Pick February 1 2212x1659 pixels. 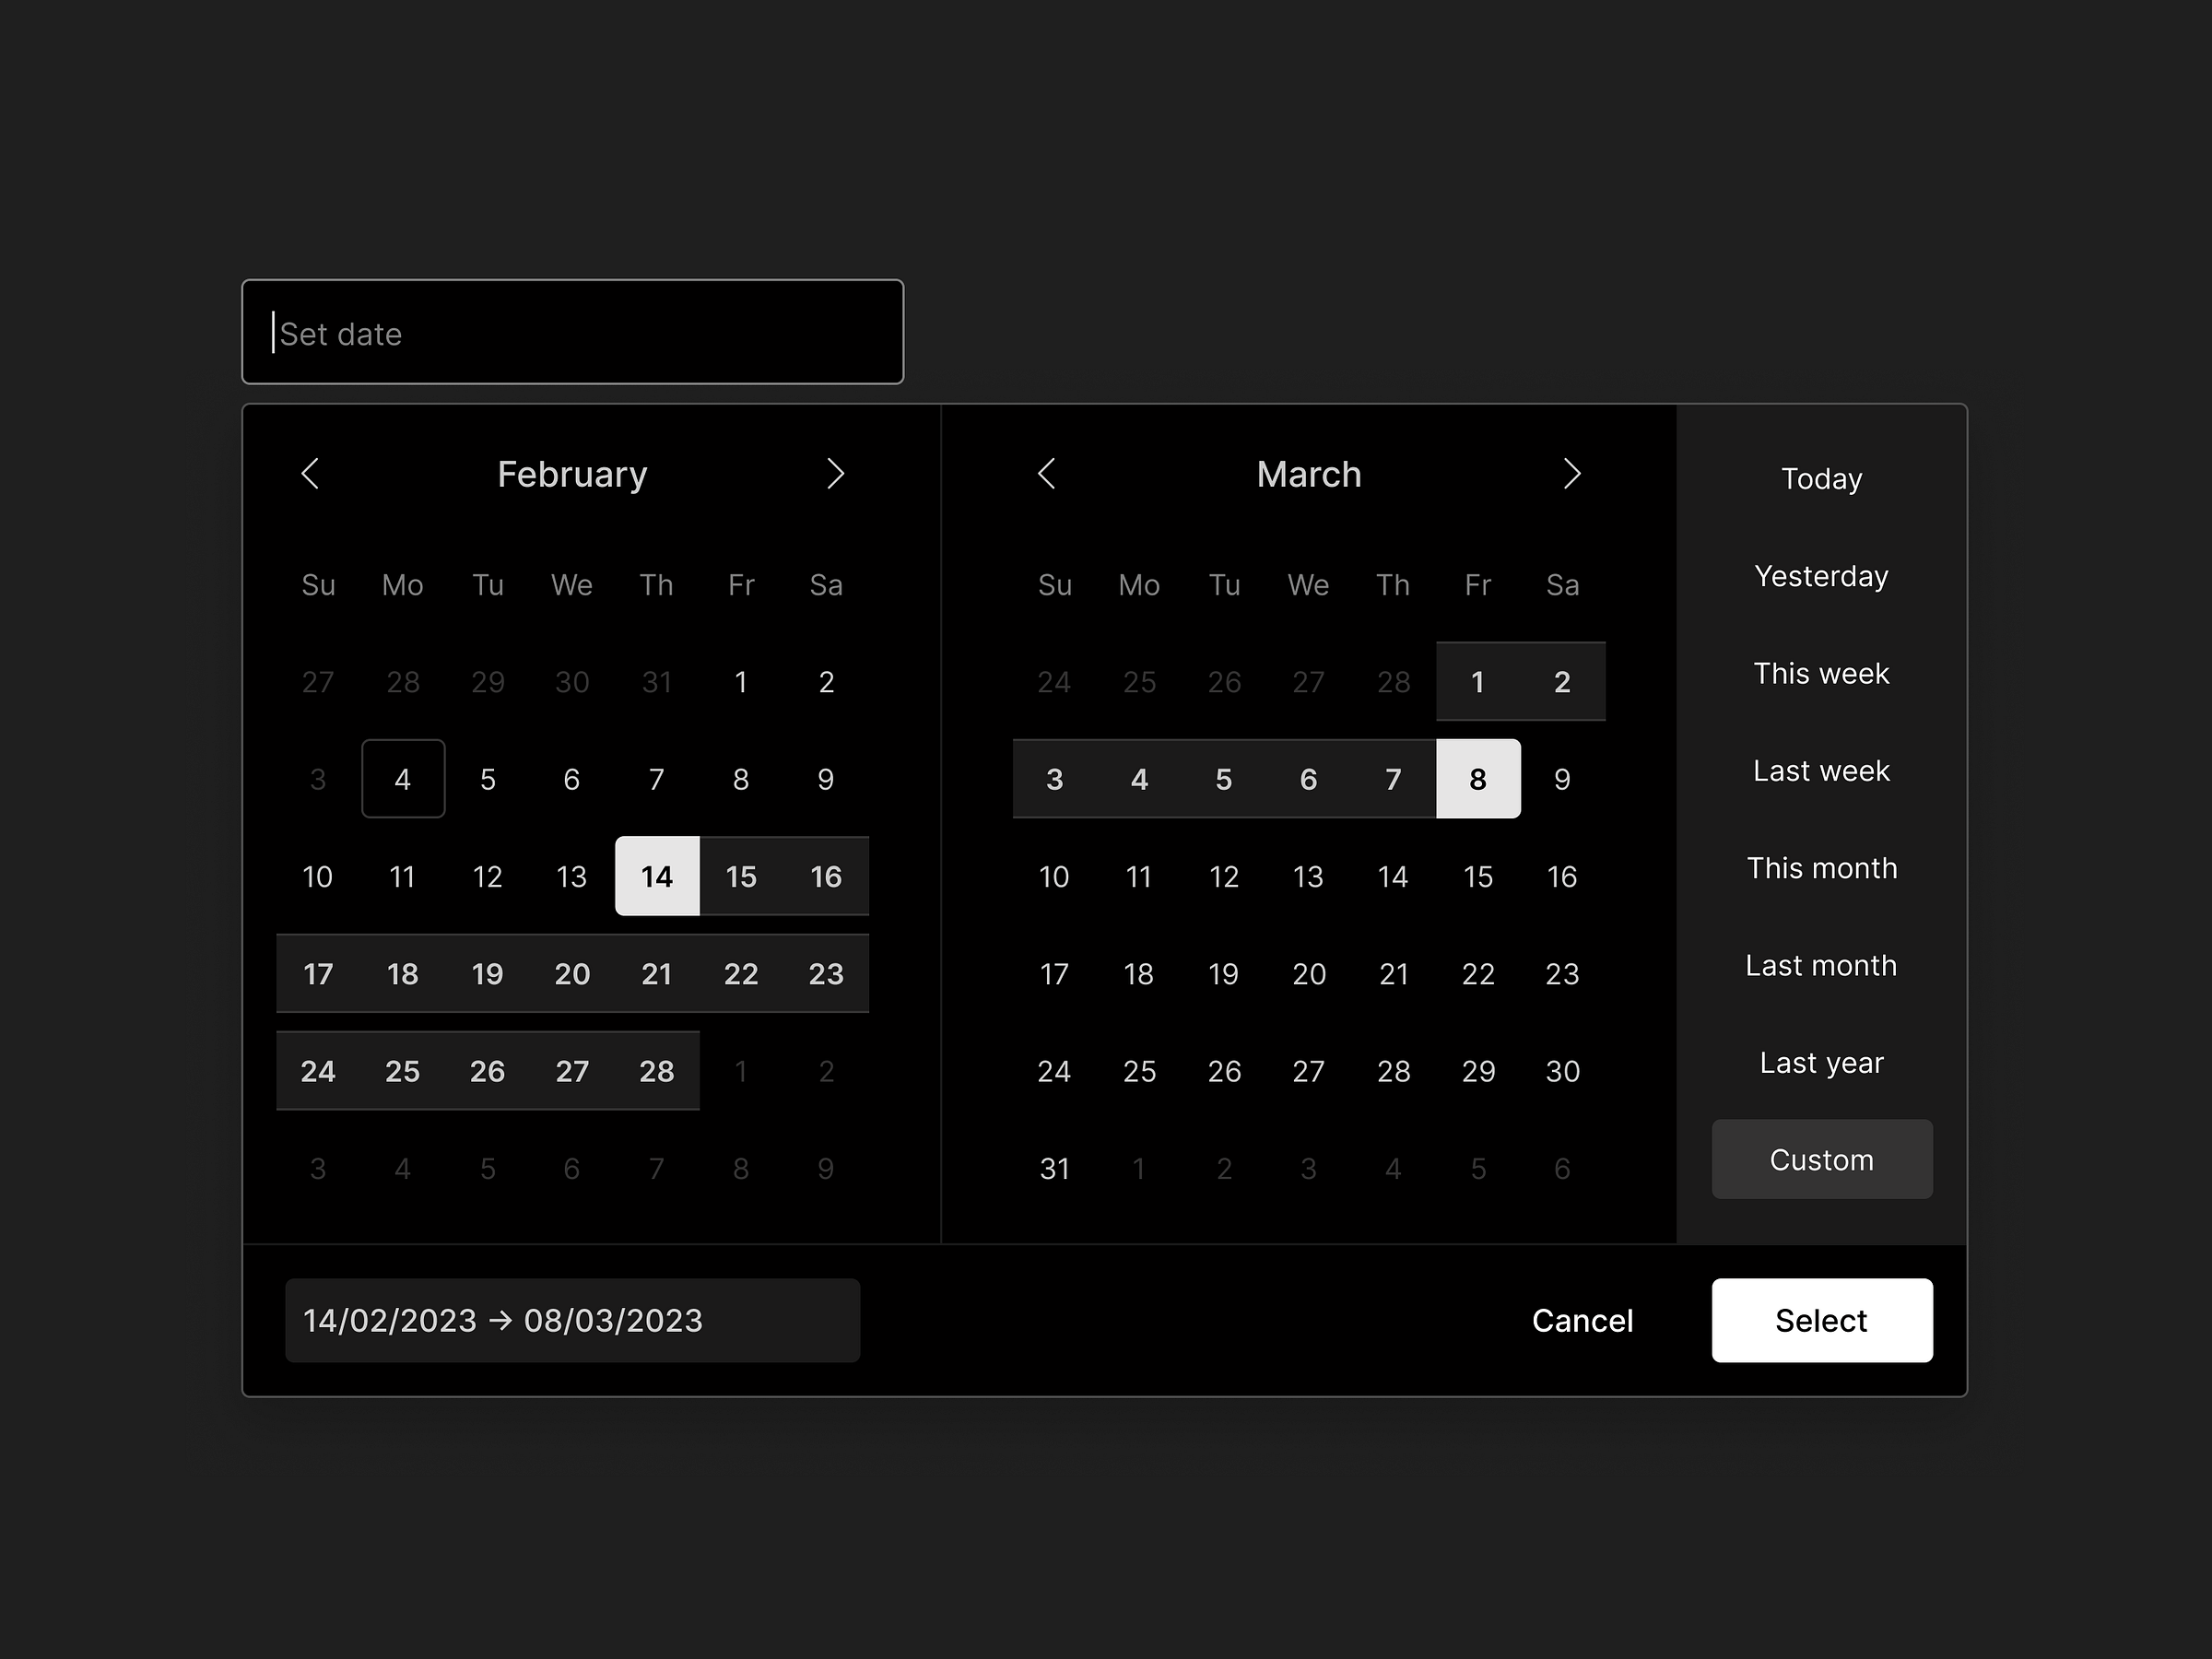pyautogui.click(x=741, y=682)
